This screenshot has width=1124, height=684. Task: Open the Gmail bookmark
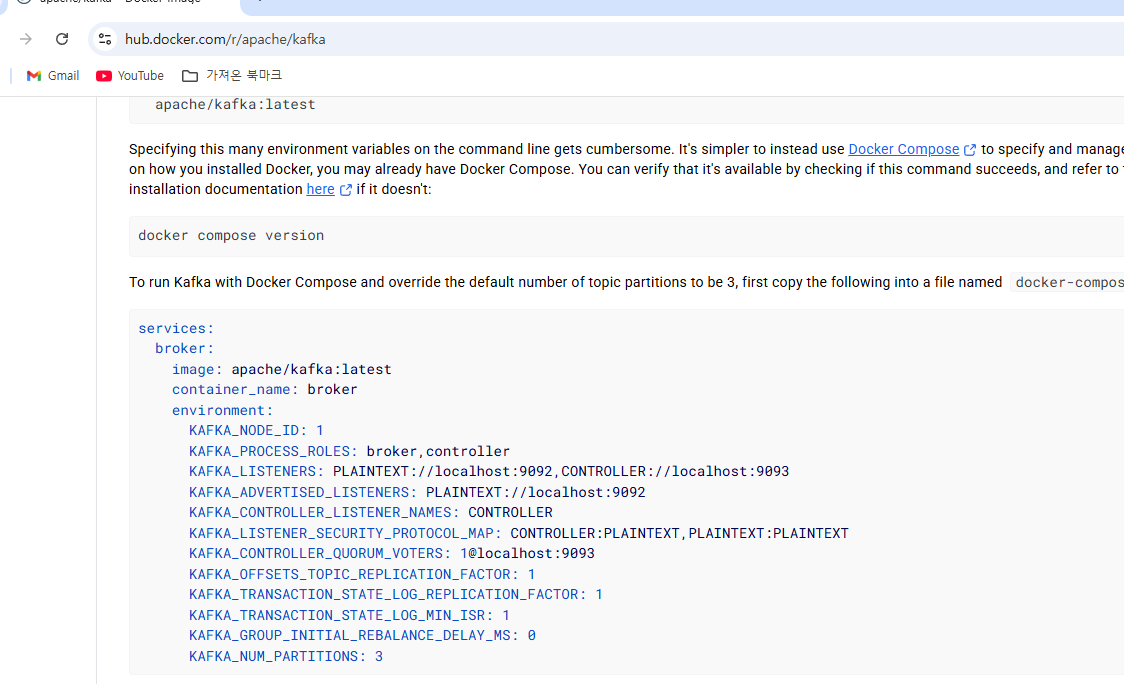53,76
